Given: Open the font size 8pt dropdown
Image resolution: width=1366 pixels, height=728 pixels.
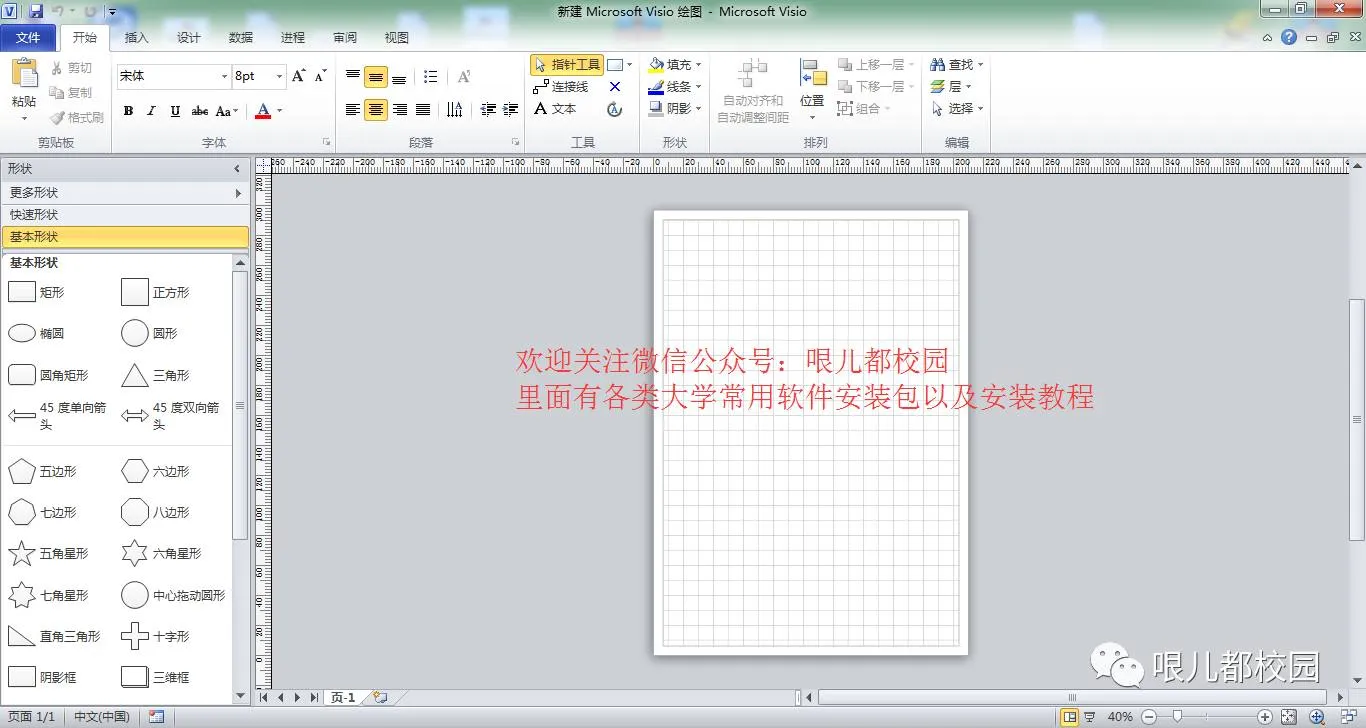Looking at the screenshot, I should click(x=277, y=76).
